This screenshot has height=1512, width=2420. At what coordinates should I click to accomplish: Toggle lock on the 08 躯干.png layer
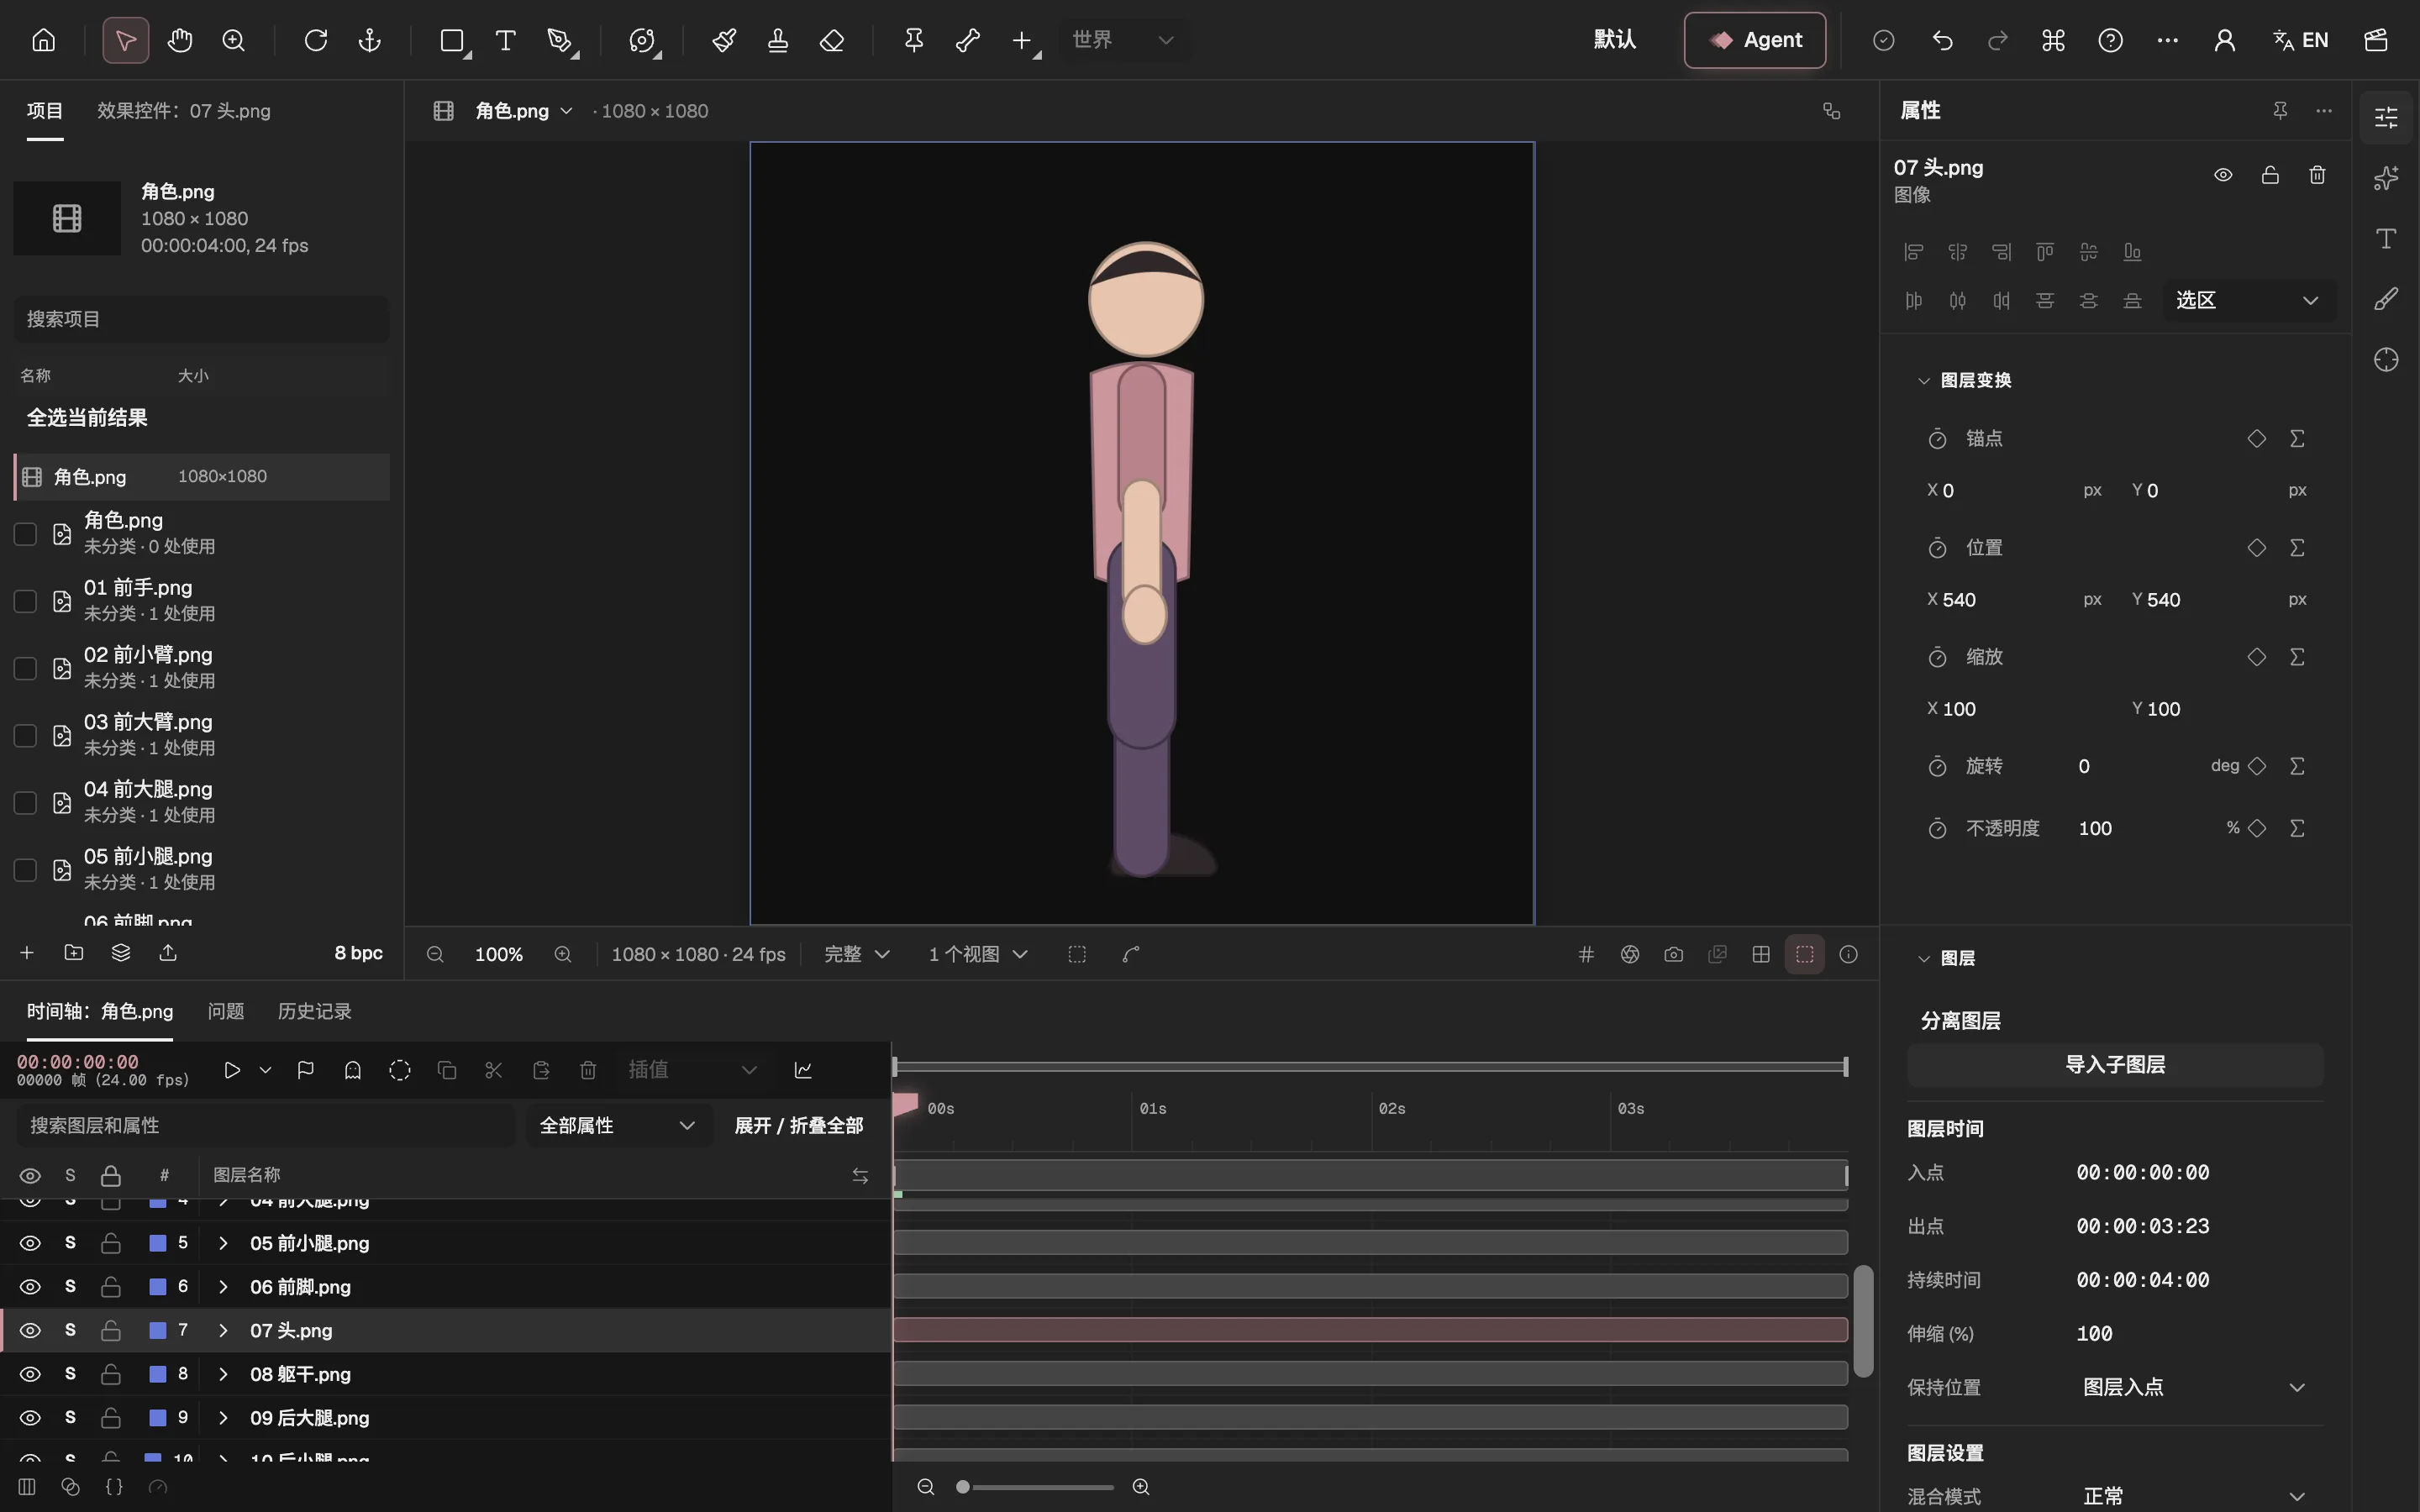pos(111,1374)
